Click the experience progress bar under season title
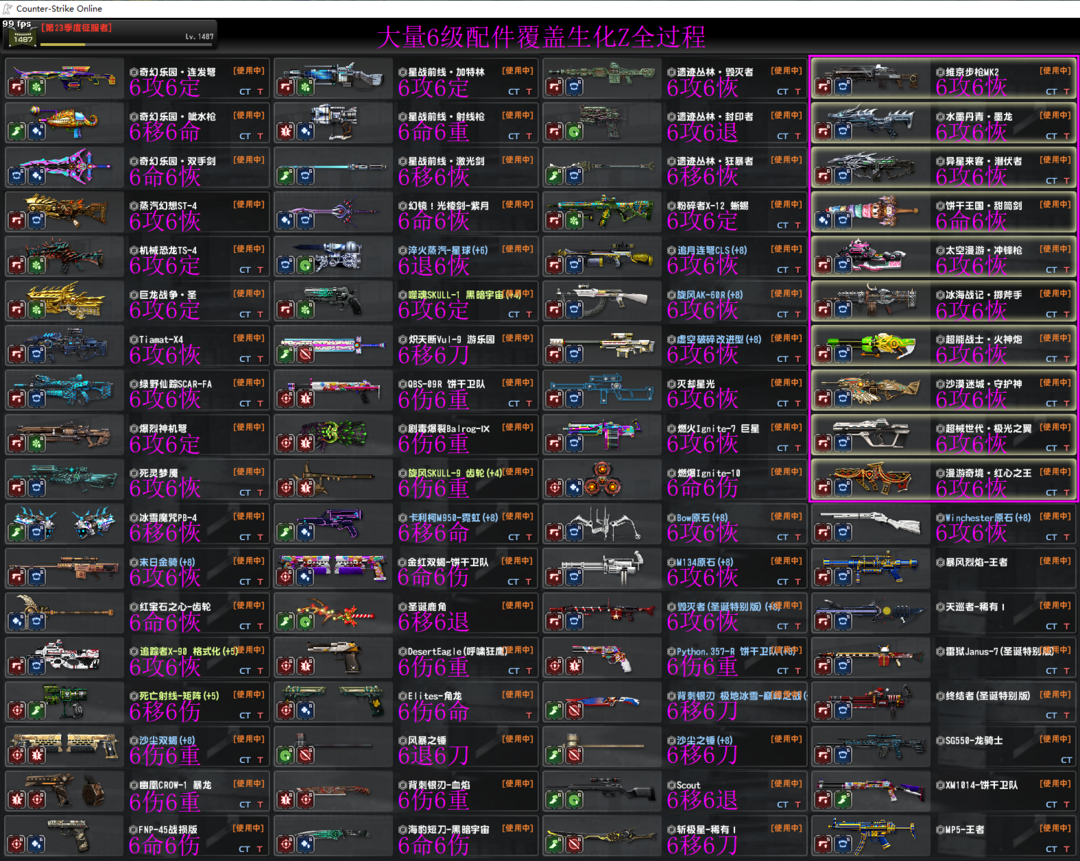This screenshot has height=861, width=1080. coord(127,45)
